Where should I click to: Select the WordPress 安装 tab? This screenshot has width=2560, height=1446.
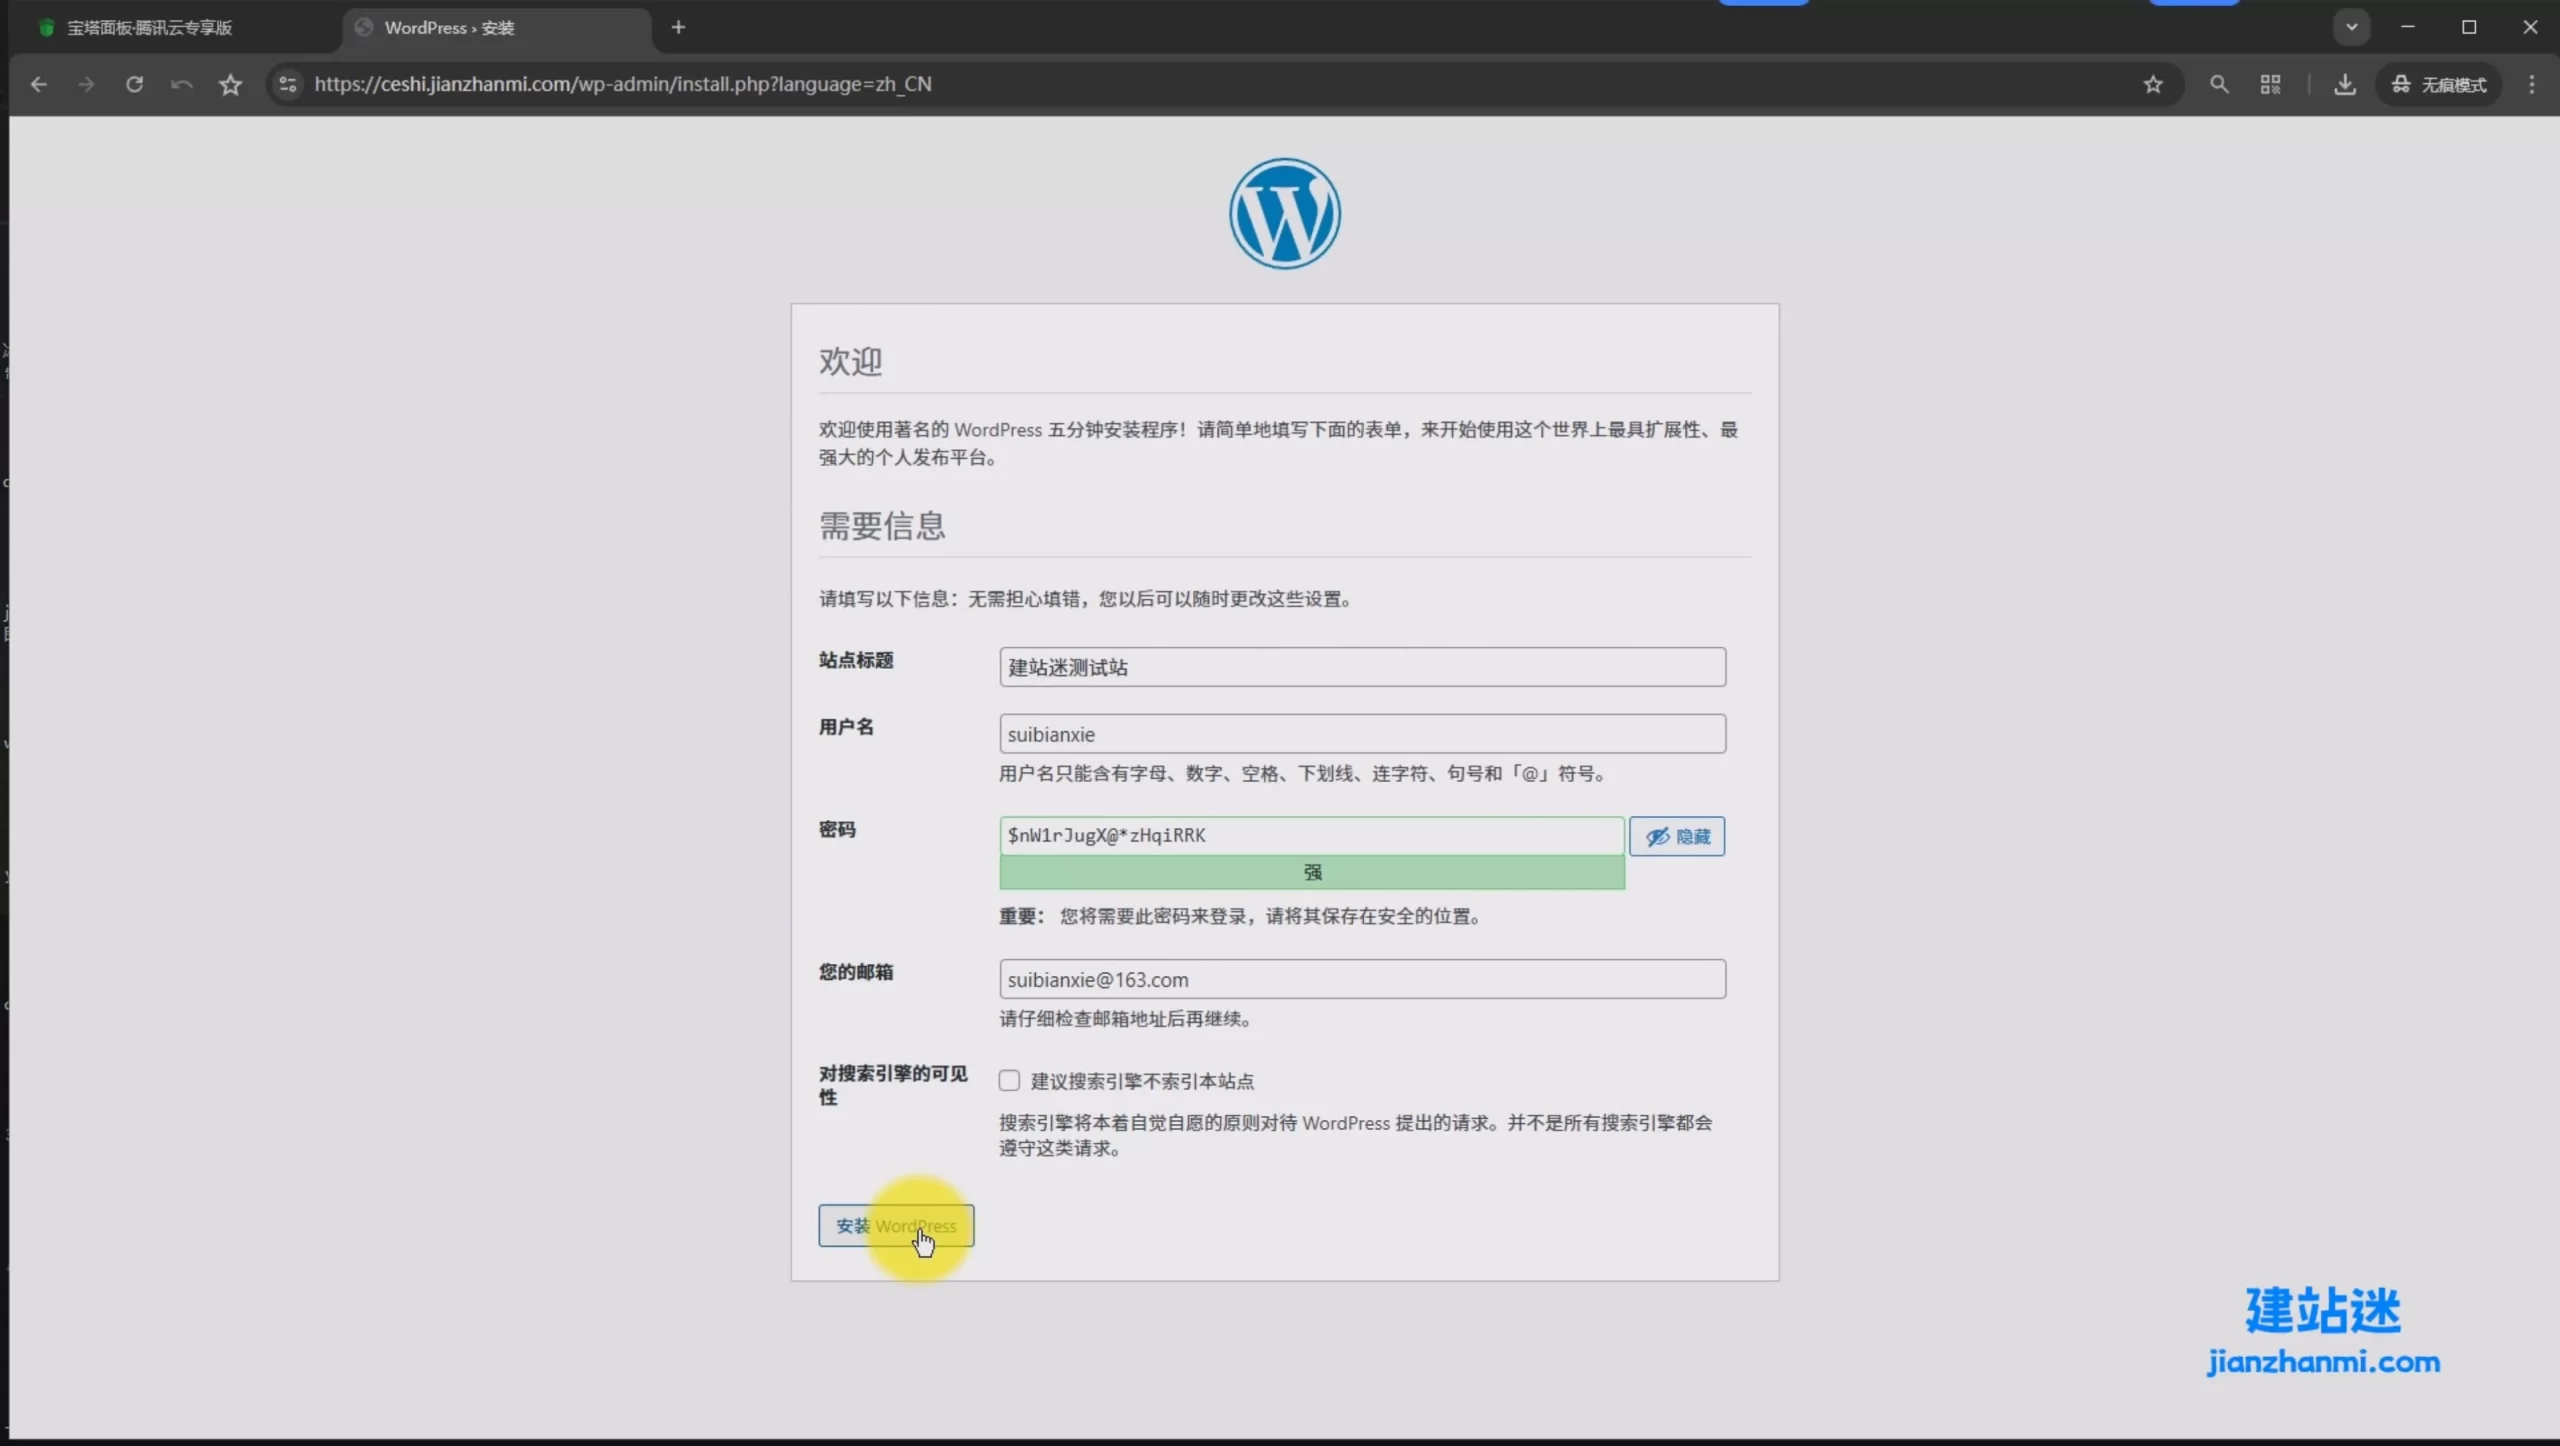click(x=450, y=28)
